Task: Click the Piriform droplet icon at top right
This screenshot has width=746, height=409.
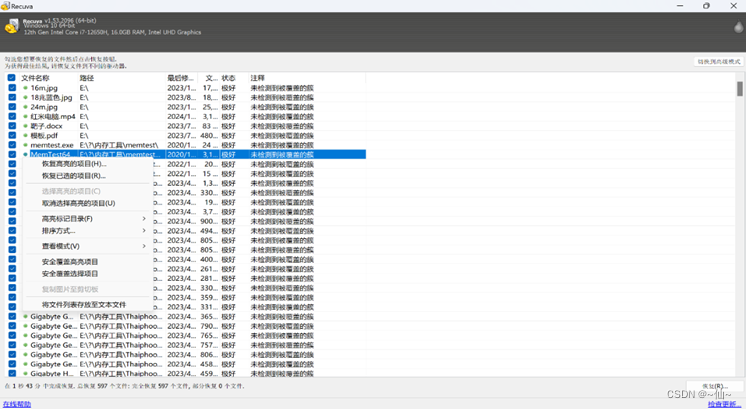Action: coord(739,27)
